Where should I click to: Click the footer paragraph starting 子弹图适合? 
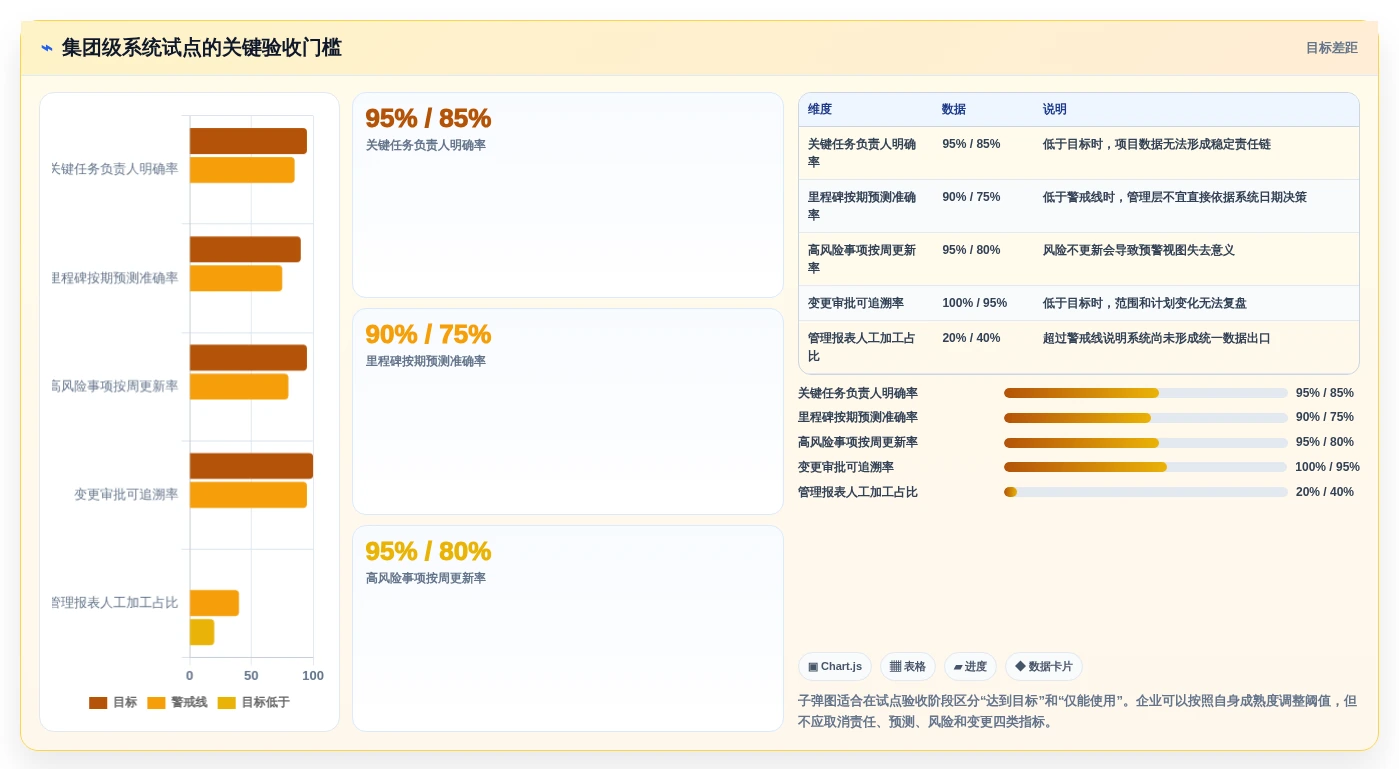tap(1077, 711)
